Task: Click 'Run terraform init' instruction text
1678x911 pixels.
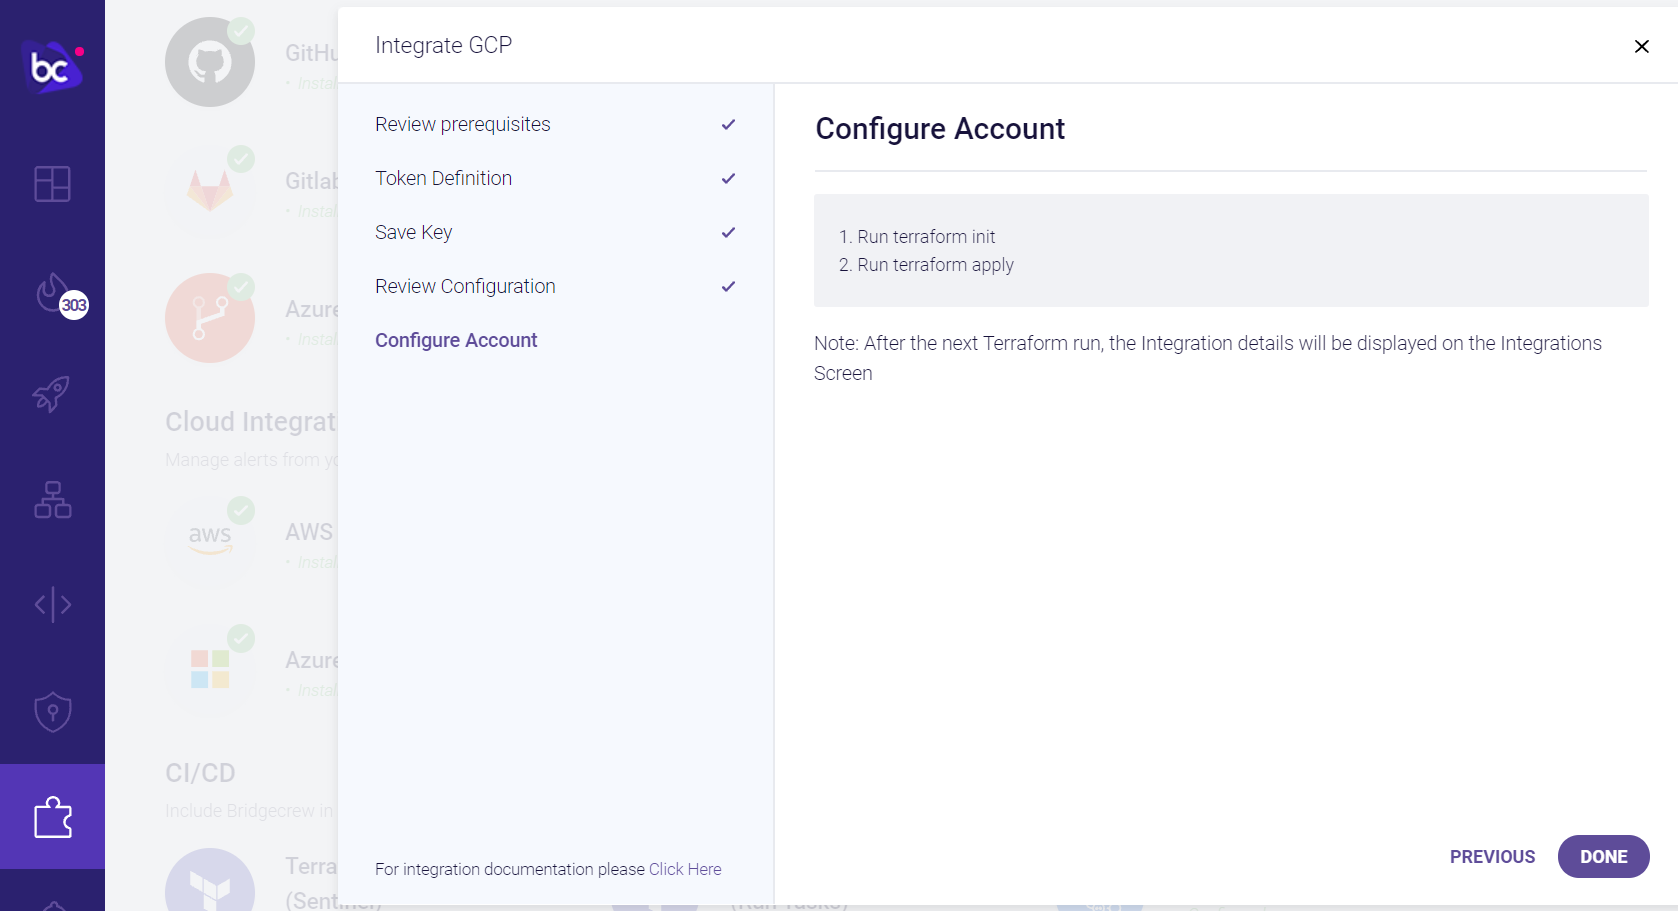Action: [x=926, y=237]
